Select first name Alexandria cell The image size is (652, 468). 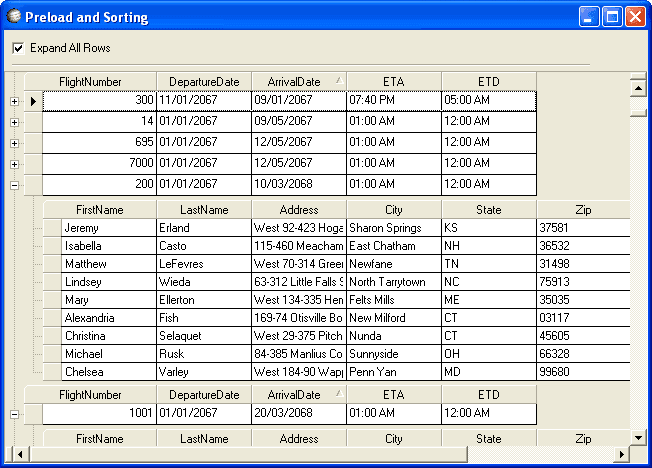[109, 318]
